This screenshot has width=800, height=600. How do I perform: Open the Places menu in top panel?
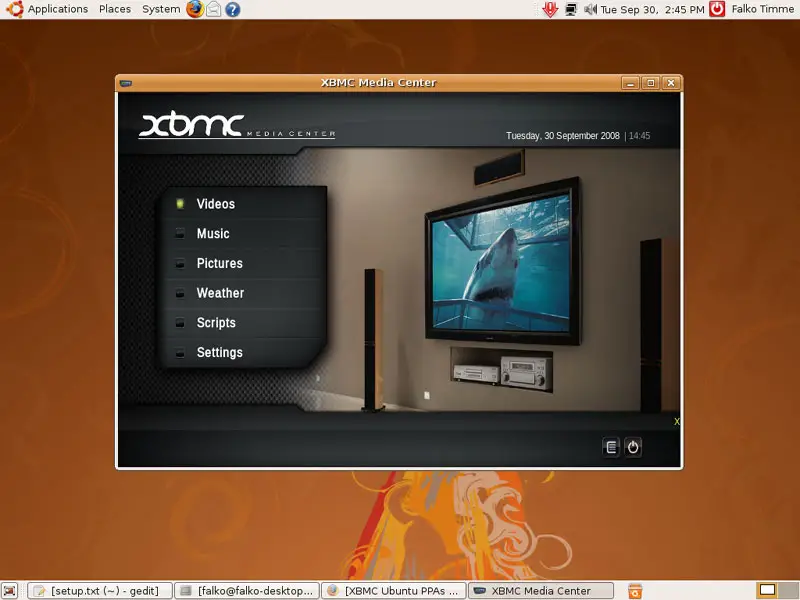pyautogui.click(x=115, y=9)
